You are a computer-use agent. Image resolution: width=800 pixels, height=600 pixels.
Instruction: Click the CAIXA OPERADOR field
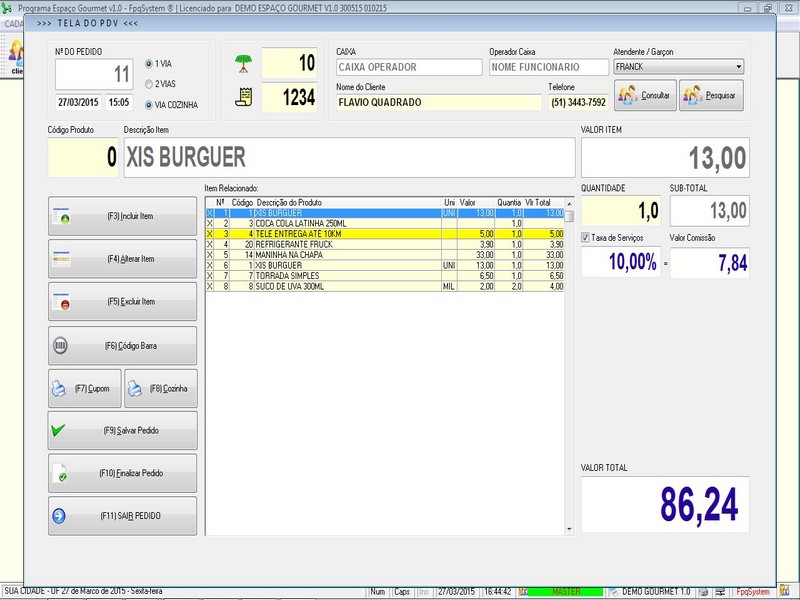(x=409, y=67)
